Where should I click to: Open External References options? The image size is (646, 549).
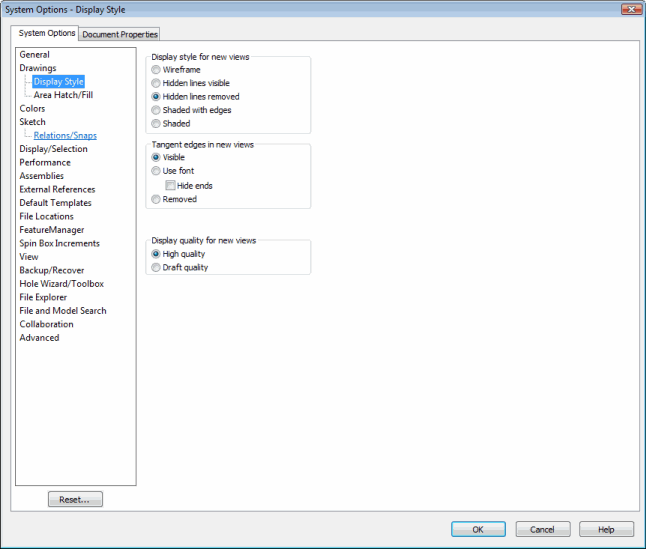pyautogui.click(x=57, y=189)
